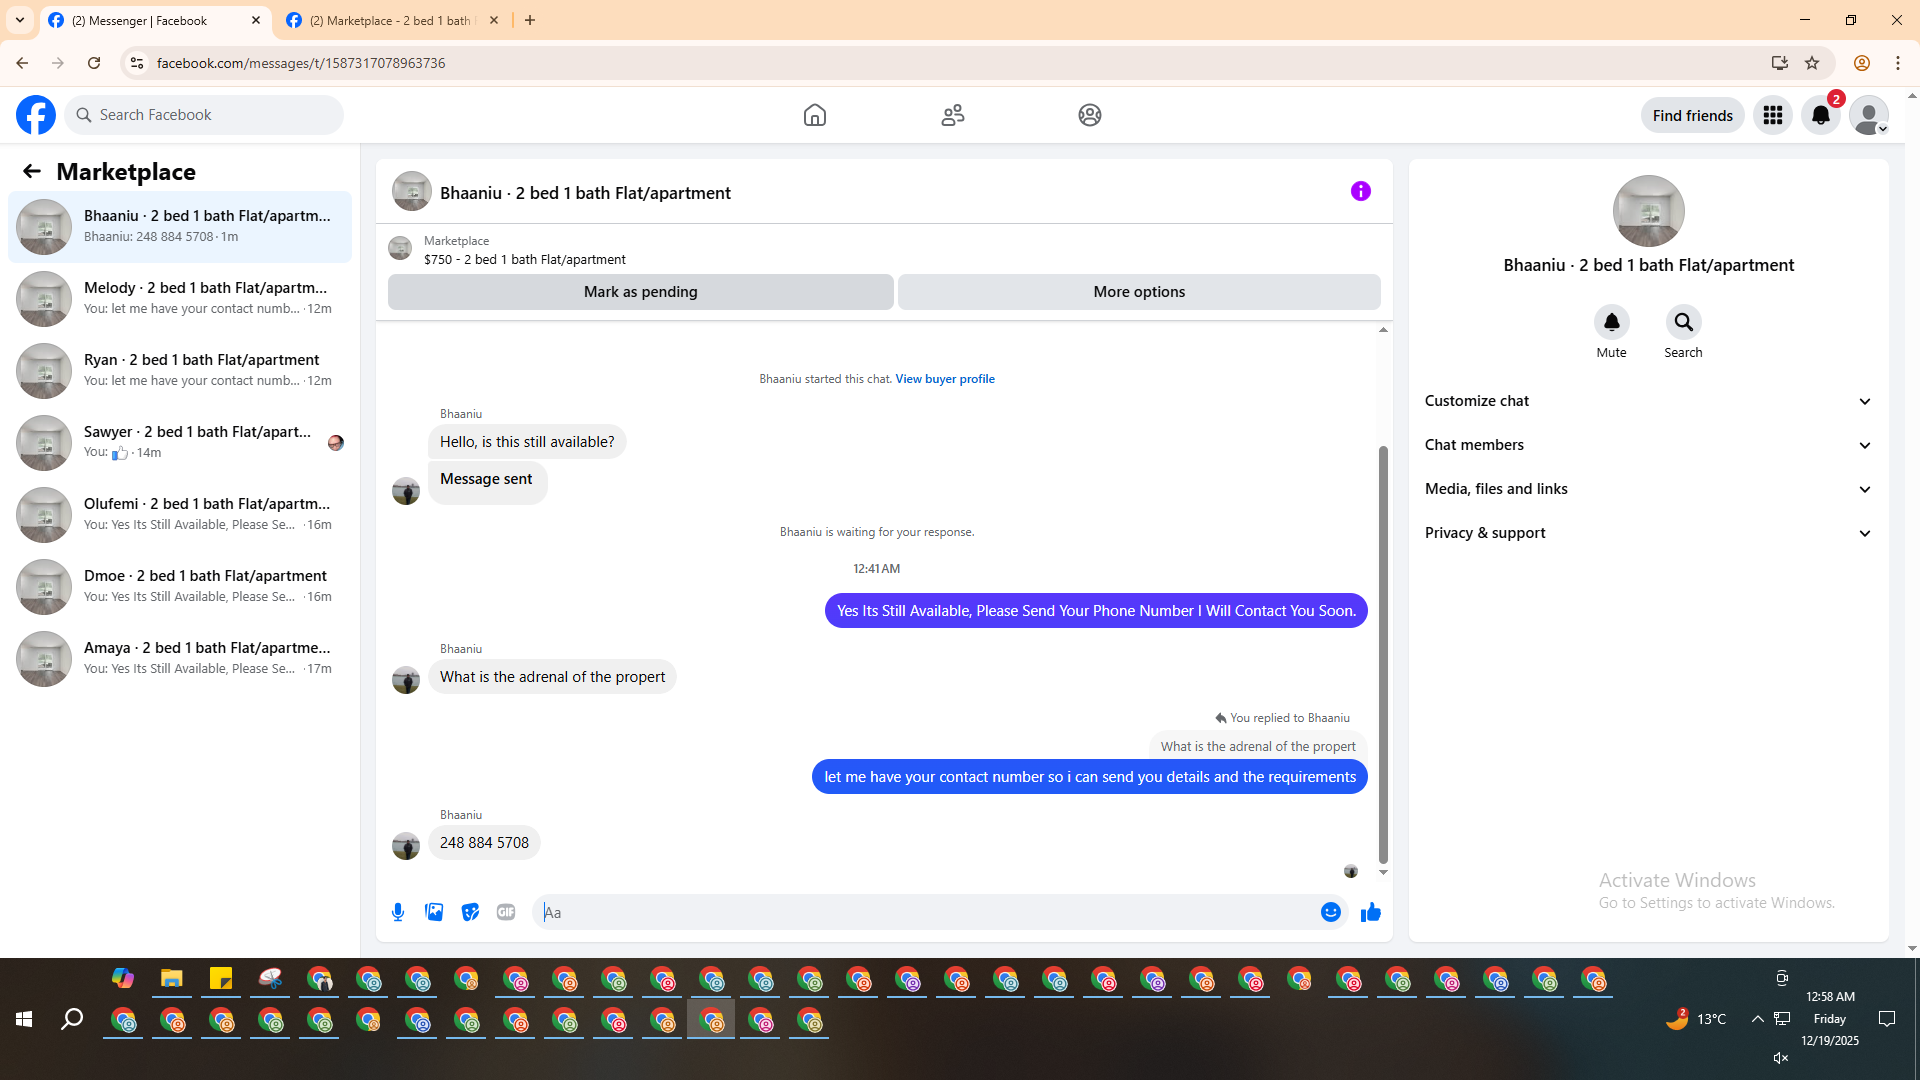This screenshot has height=1080, width=1920.
Task: Switch to the Marketplace browser tab
Action: click(x=390, y=20)
